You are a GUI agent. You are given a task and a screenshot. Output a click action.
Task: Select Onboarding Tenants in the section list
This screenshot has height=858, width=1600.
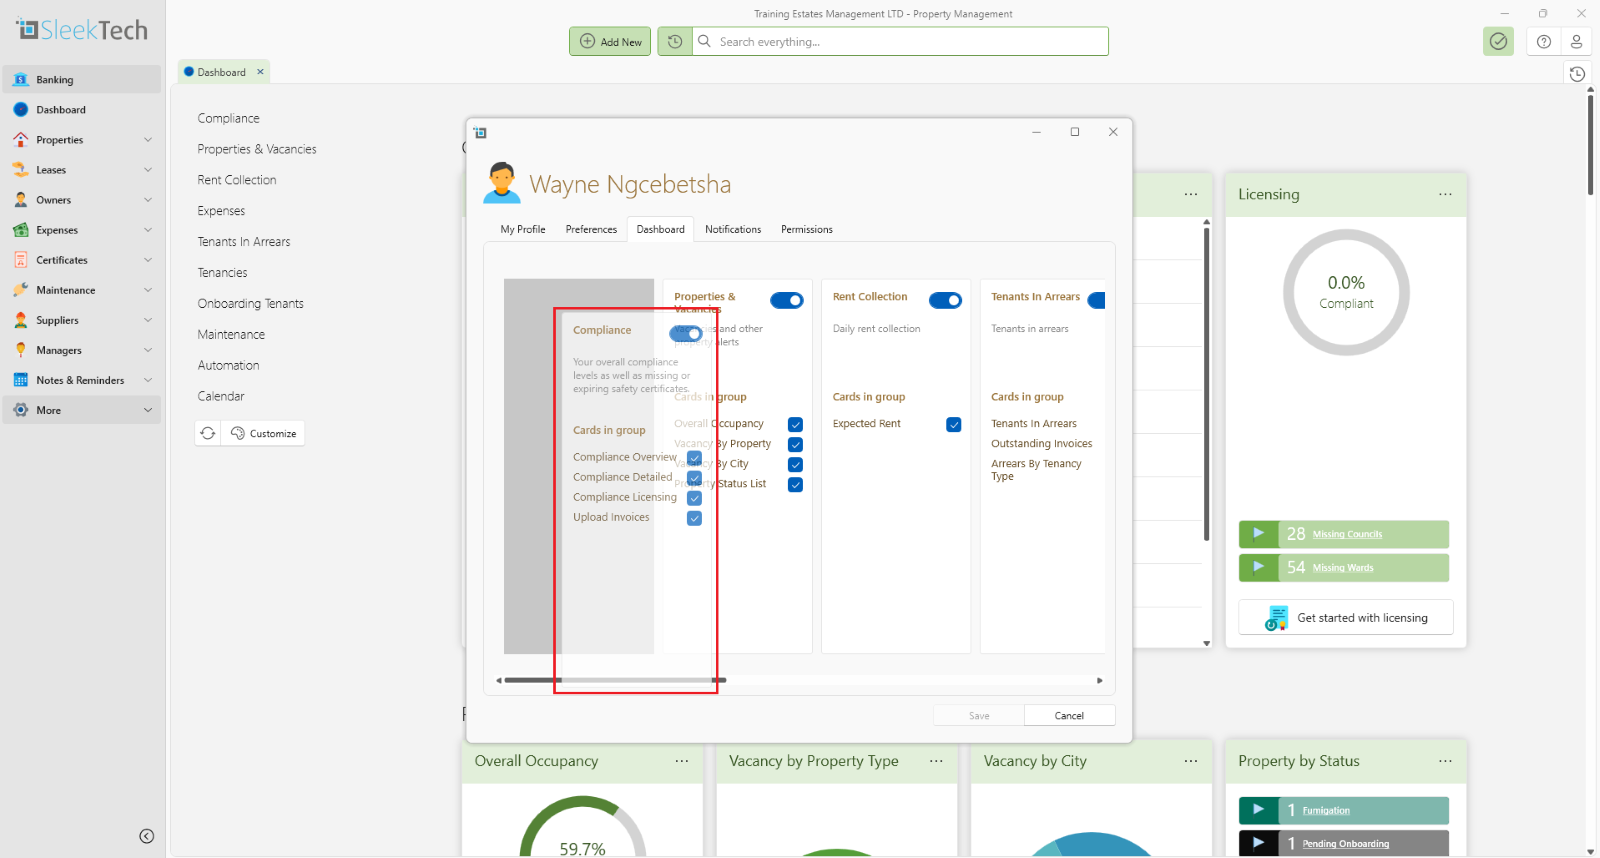coord(250,304)
